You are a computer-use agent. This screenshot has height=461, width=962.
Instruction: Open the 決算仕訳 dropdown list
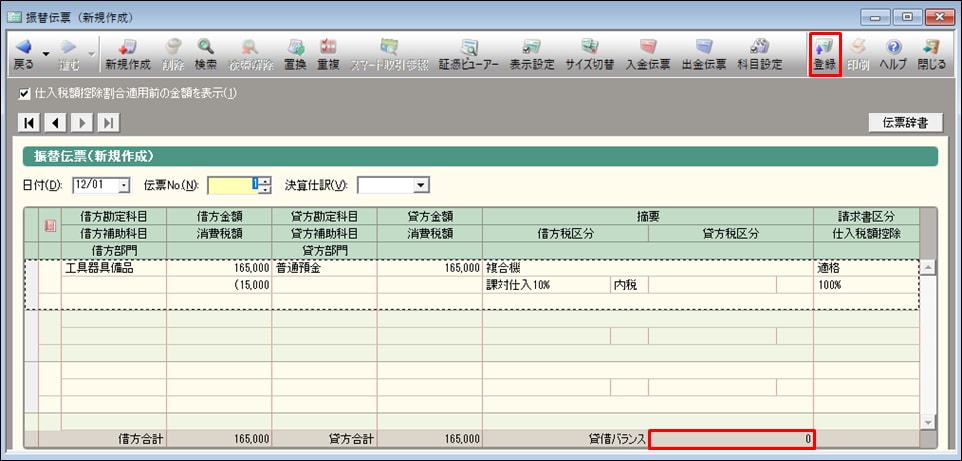tap(421, 185)
